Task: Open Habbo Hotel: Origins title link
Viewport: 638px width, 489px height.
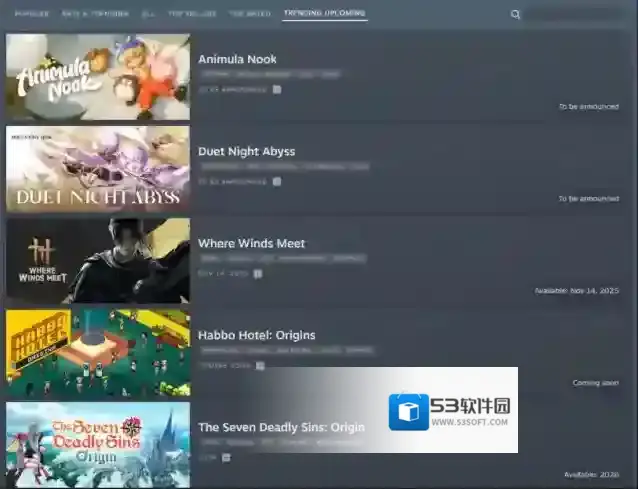Action: 257,335
